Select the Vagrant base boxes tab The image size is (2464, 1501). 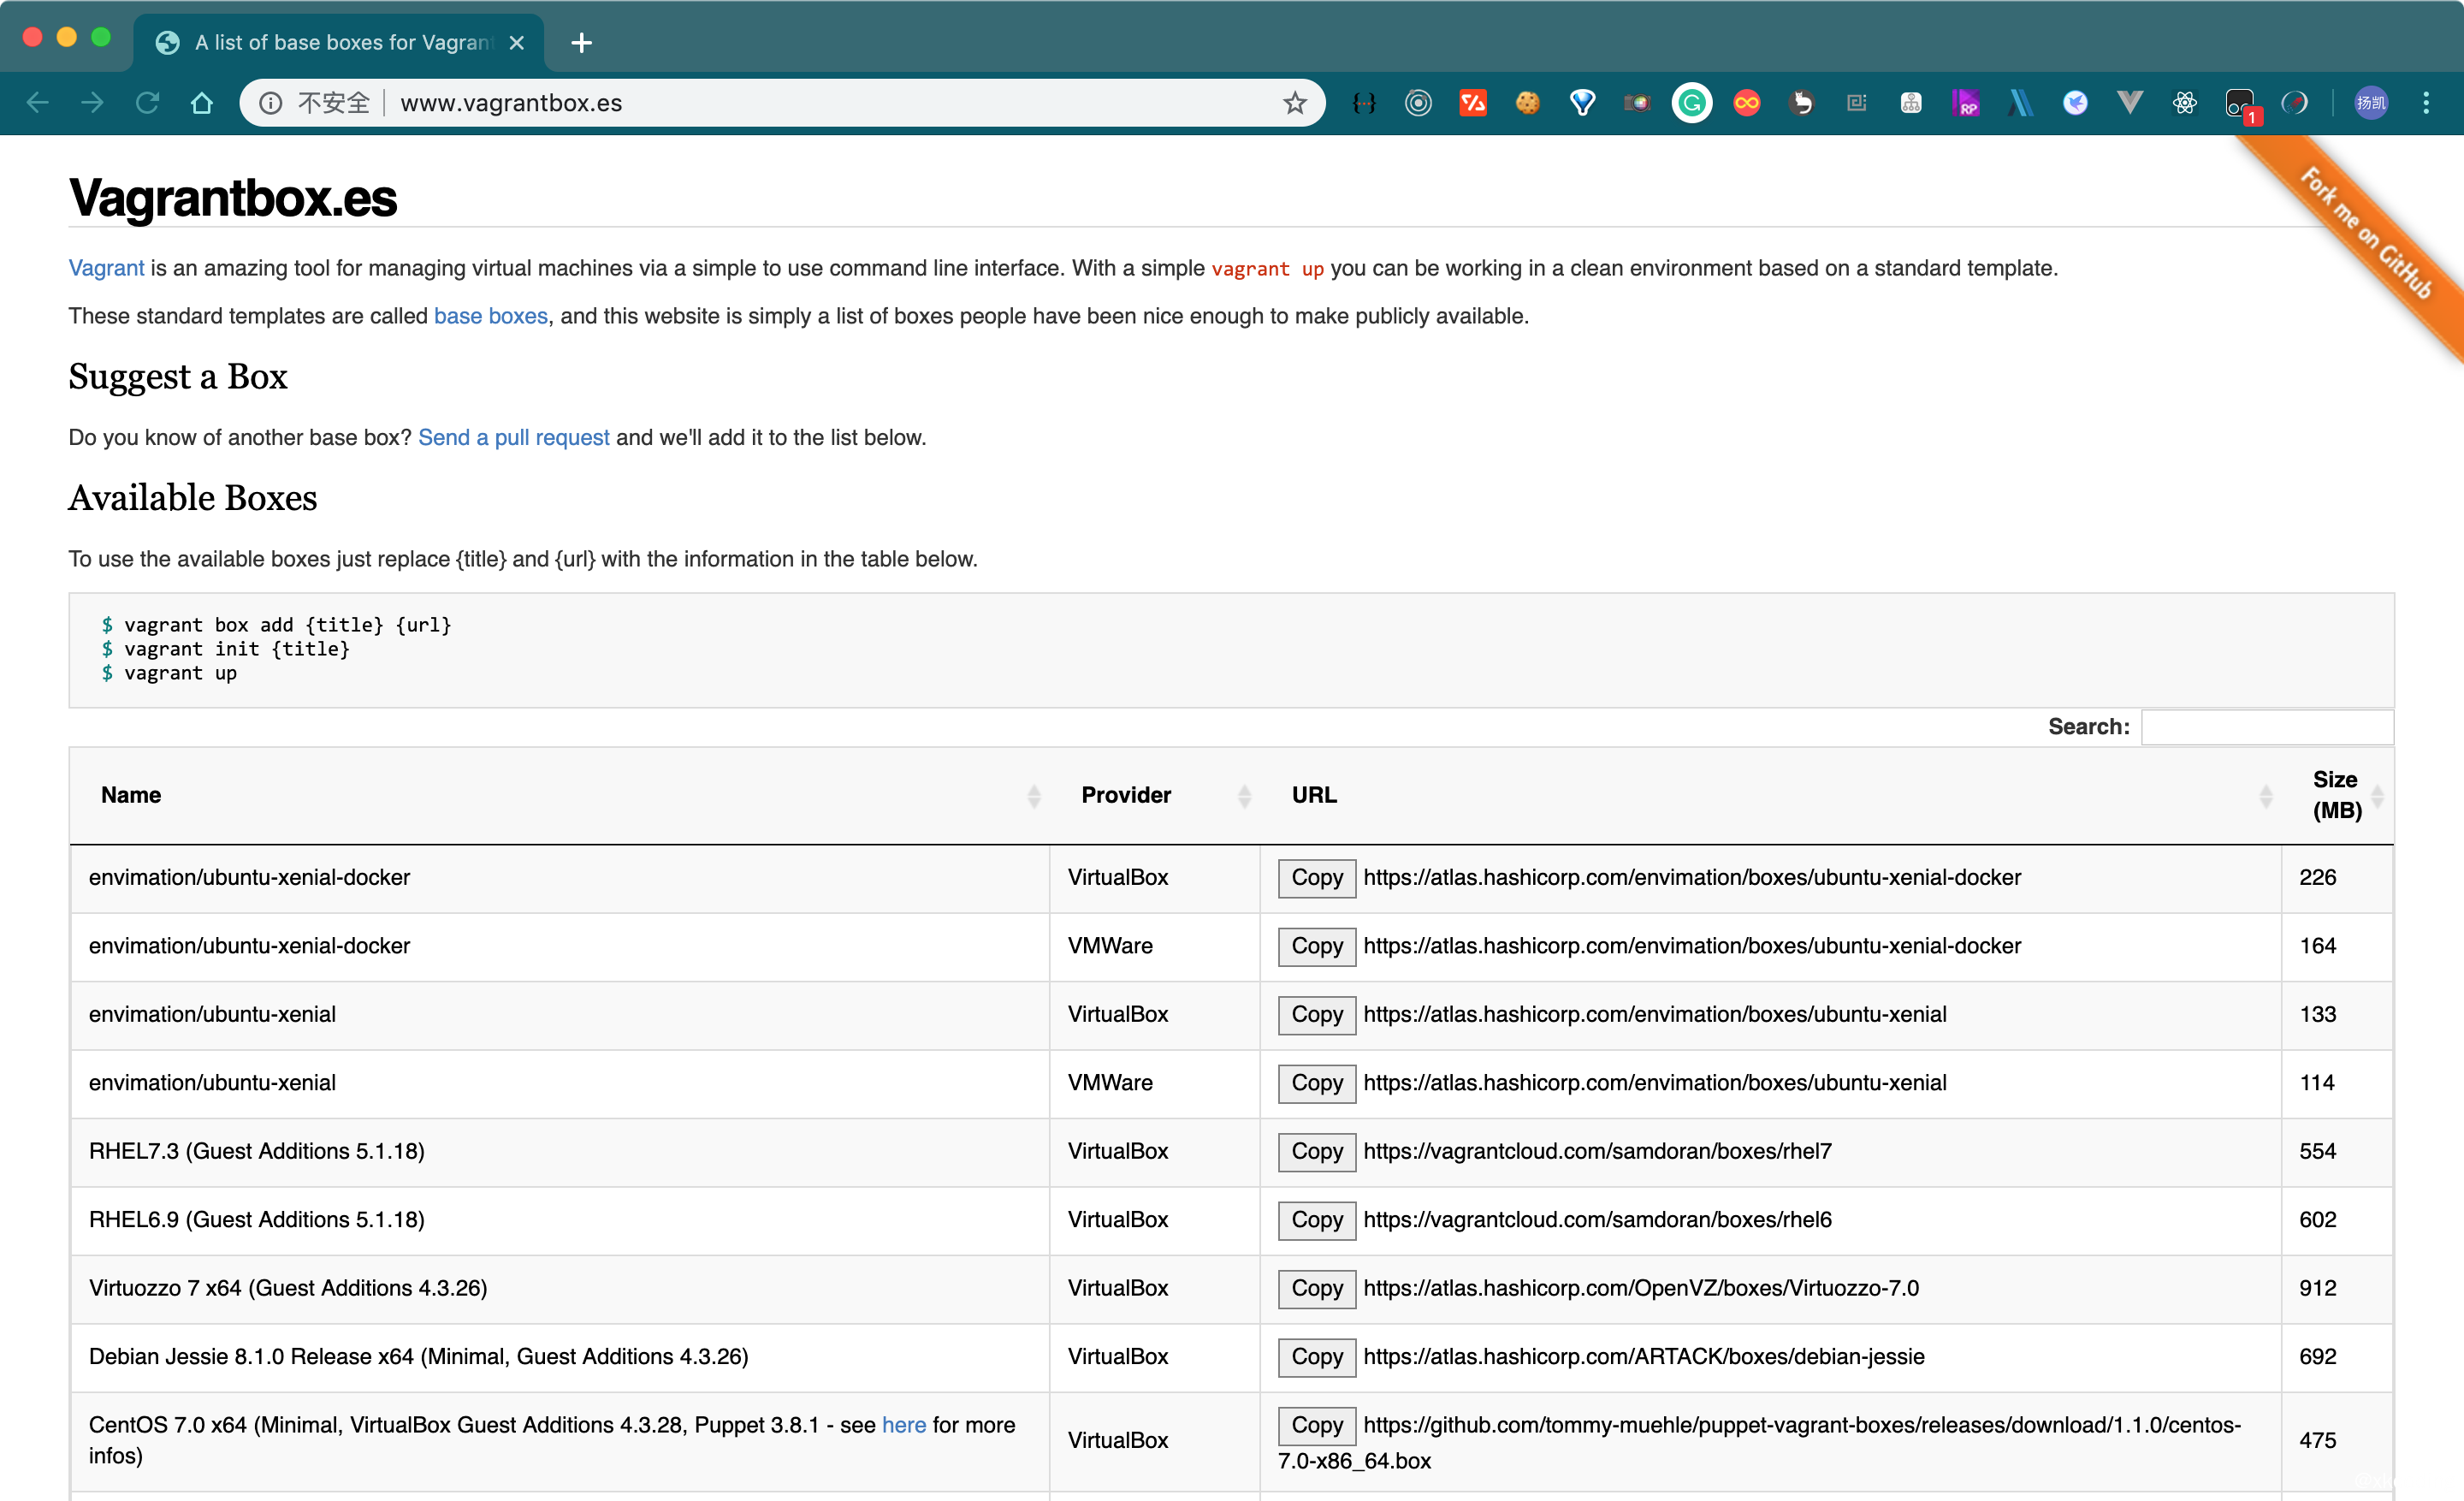[x=330, y=42]
